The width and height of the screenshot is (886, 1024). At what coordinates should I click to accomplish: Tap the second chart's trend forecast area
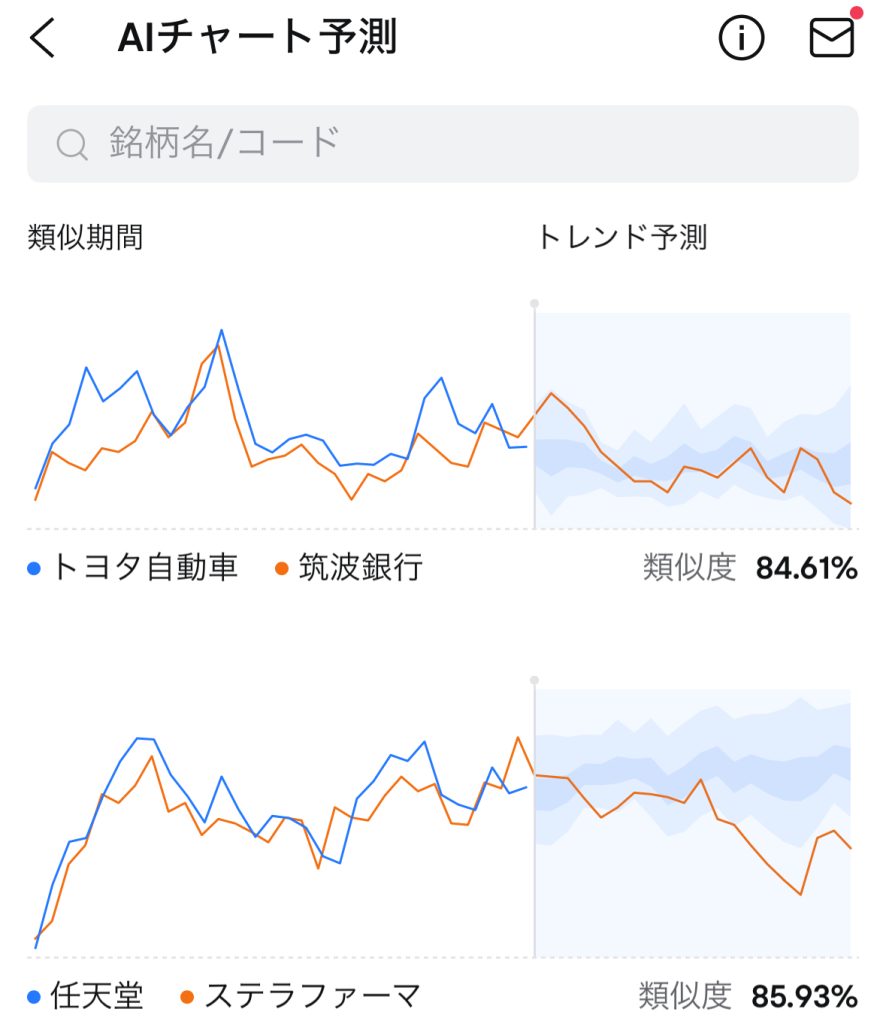coord(692,820)
